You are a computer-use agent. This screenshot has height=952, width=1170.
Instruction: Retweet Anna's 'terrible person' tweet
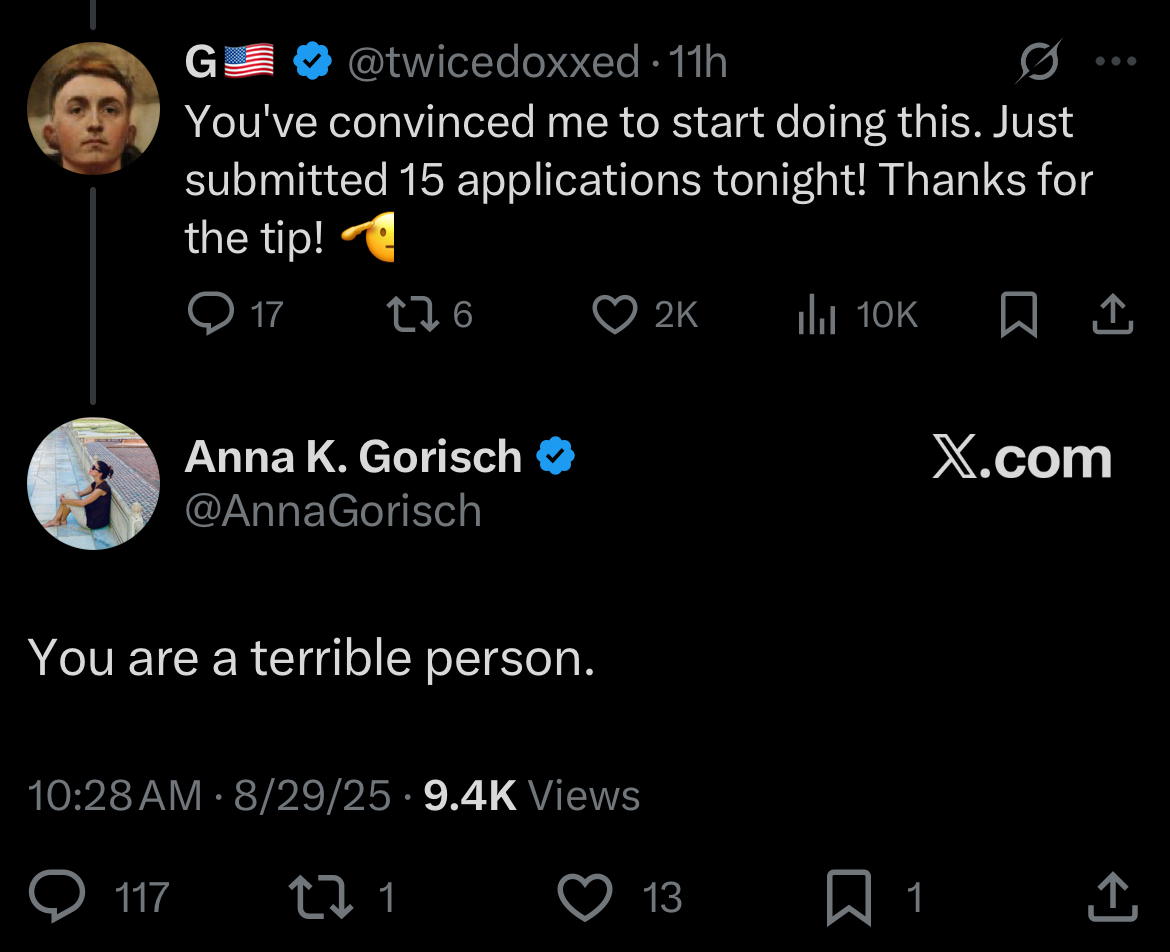[320, 897]
